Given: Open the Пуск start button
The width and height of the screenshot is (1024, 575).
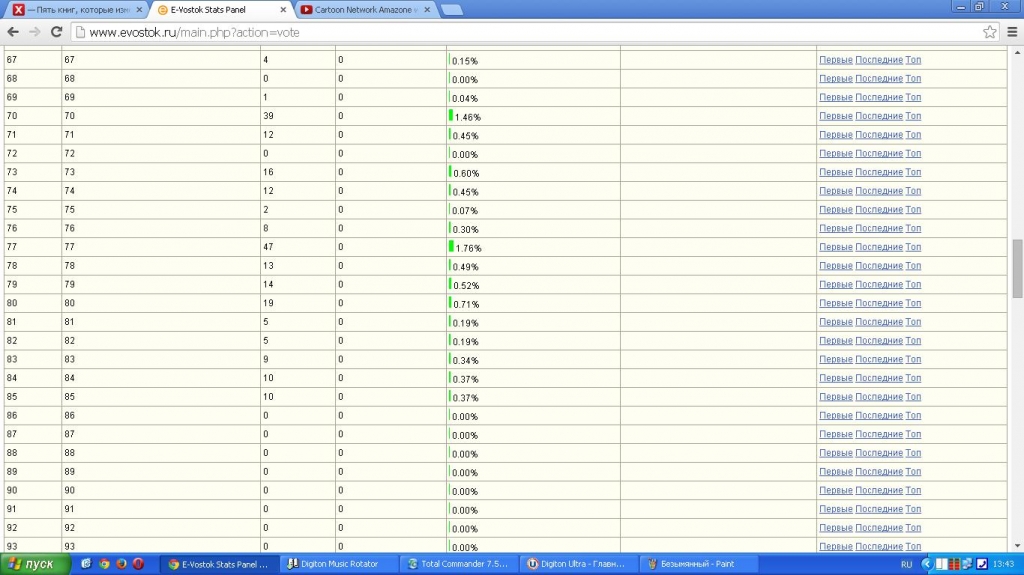Looking at the screenshot, I should click(x=36, y=564).
